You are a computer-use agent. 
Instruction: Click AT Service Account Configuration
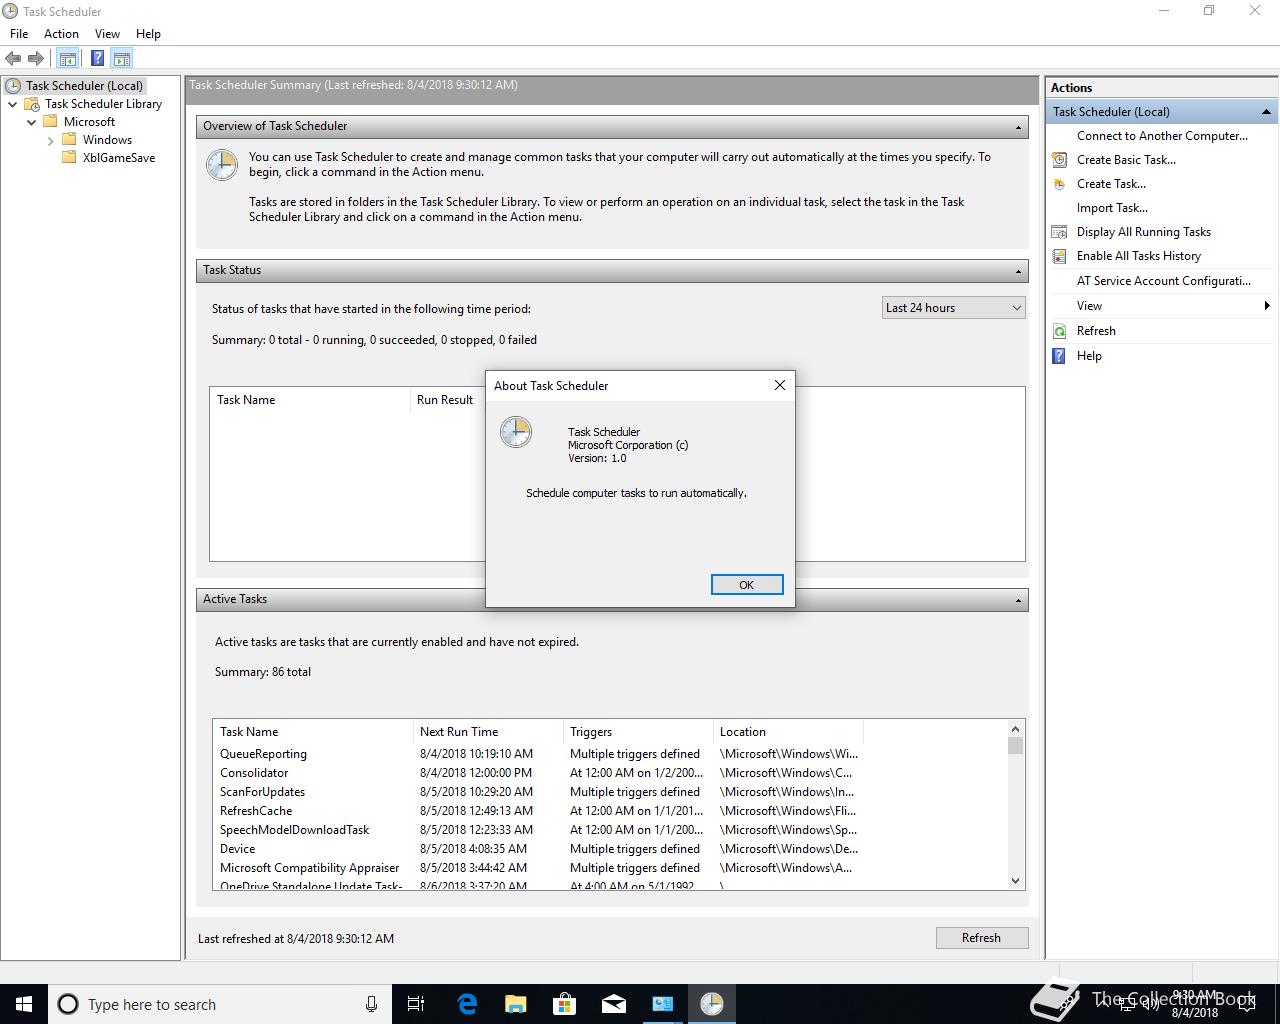(1164, 281)
